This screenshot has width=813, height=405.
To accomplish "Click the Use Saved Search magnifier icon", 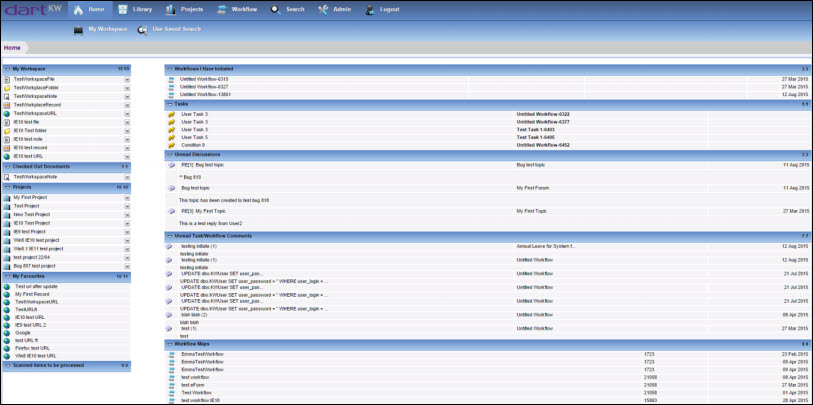I will click(142, 30).
